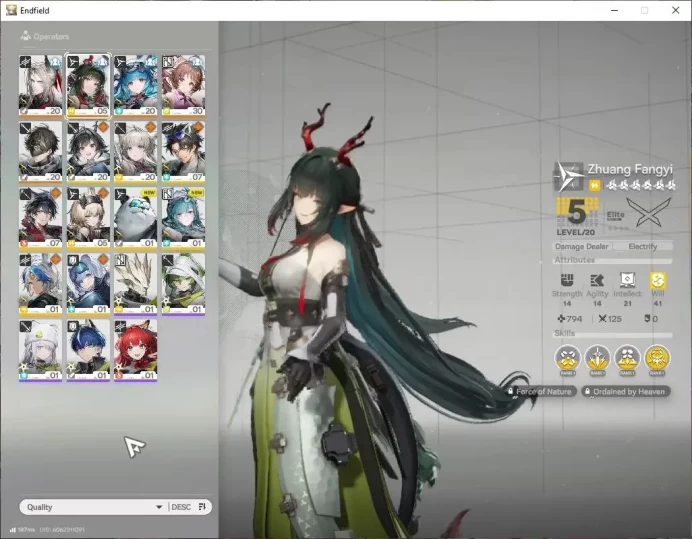Click the Electrify tag

[643, 246]
